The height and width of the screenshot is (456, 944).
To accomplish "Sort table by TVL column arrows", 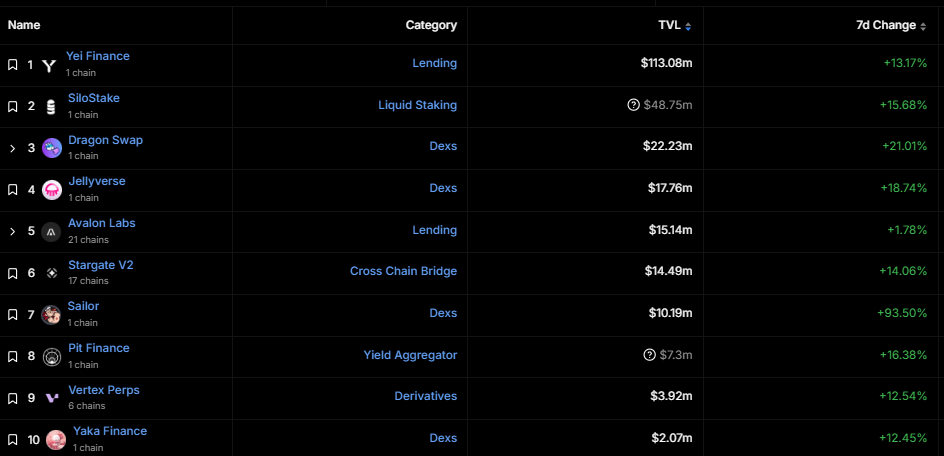I will tap(688, 26).
